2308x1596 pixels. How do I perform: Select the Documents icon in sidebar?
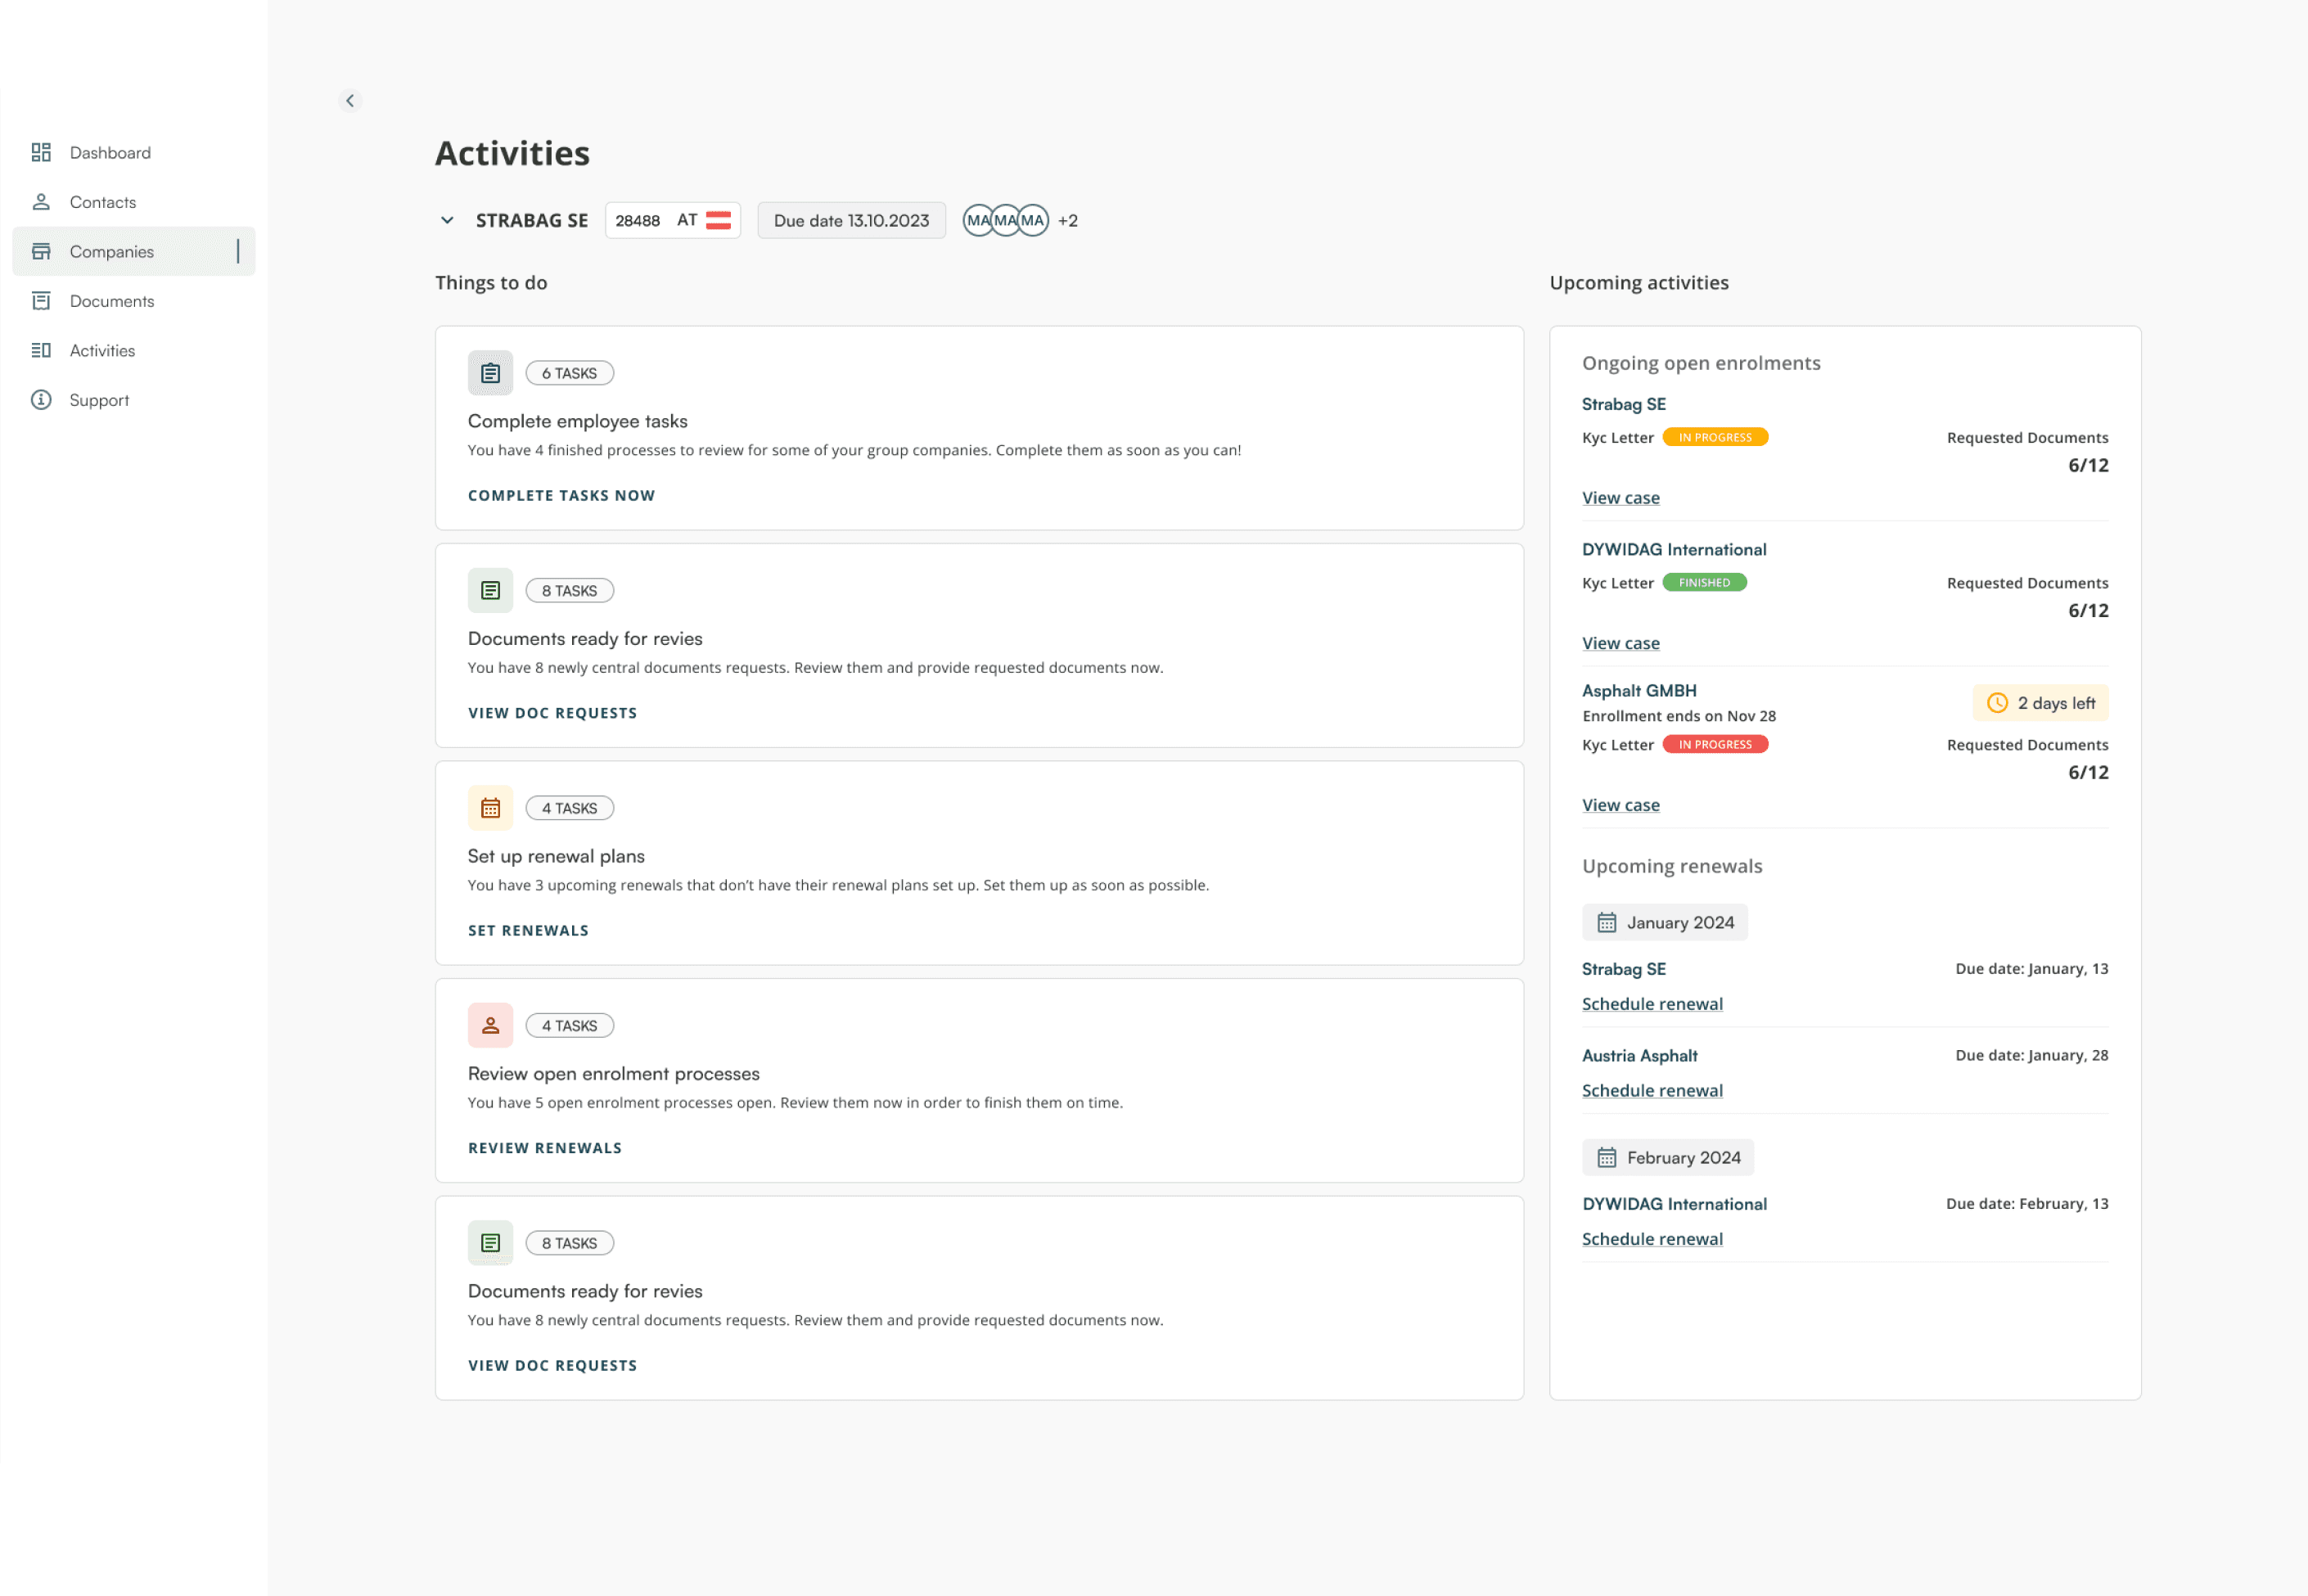pos(41,301)
